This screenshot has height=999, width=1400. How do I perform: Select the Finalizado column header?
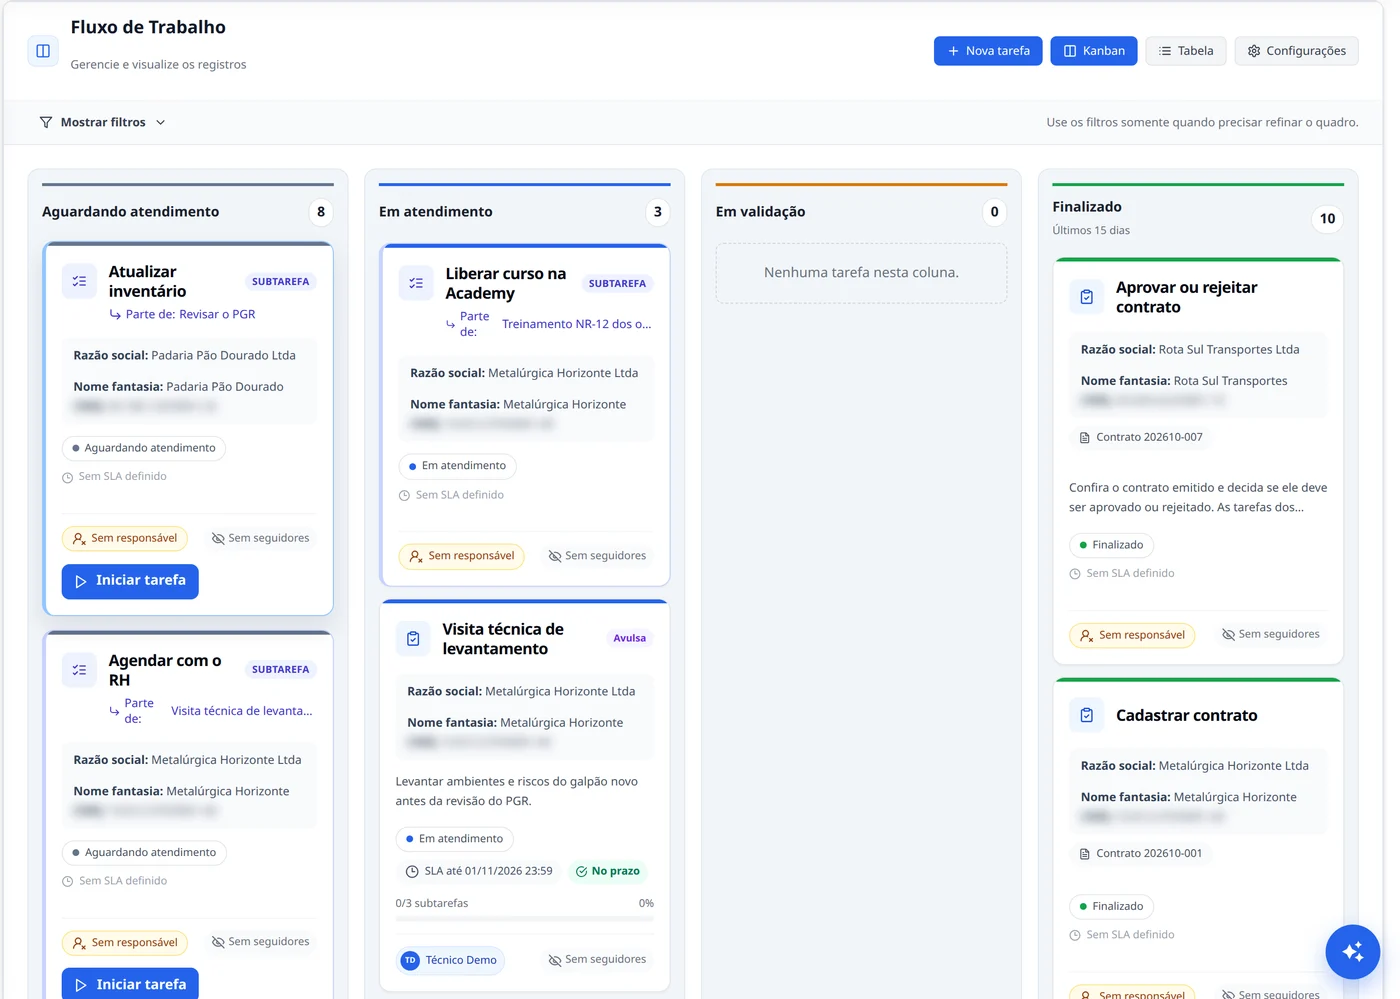(1087, 207)
